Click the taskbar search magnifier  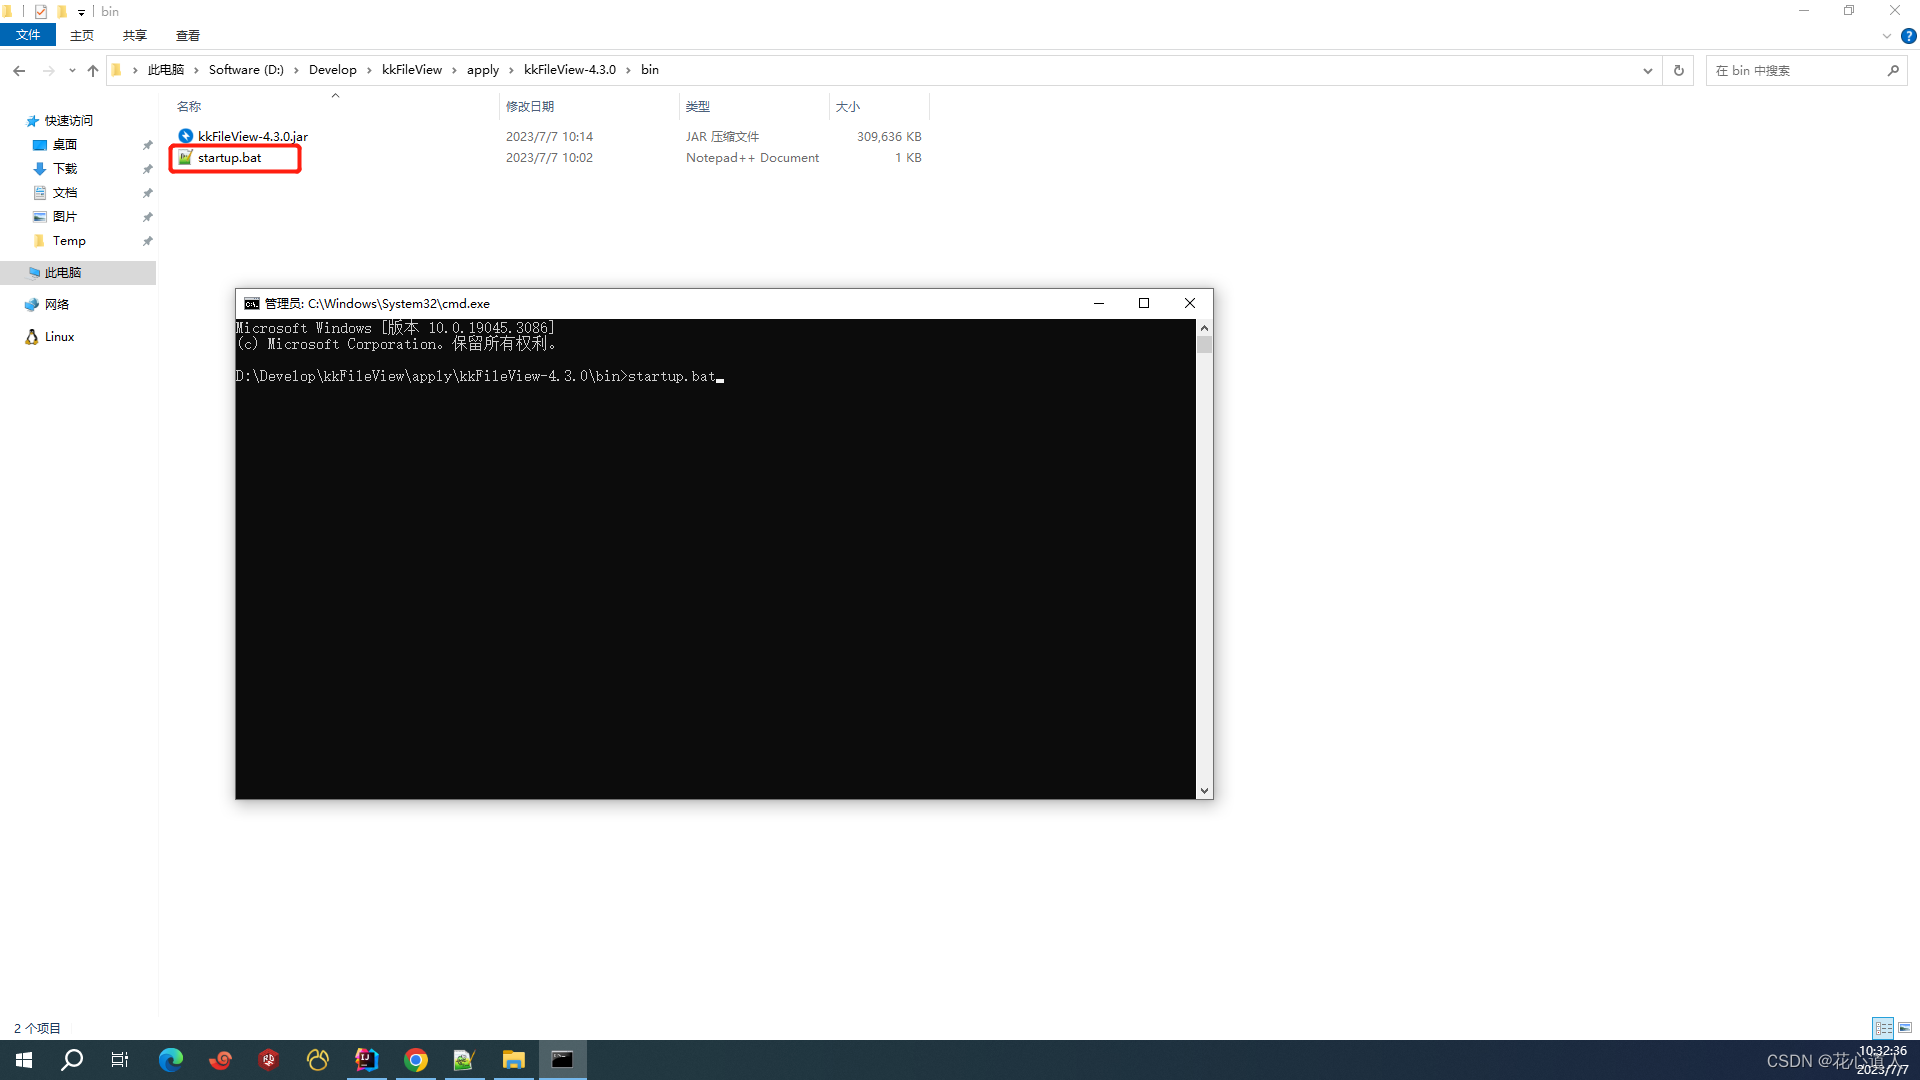(72, 1060)
